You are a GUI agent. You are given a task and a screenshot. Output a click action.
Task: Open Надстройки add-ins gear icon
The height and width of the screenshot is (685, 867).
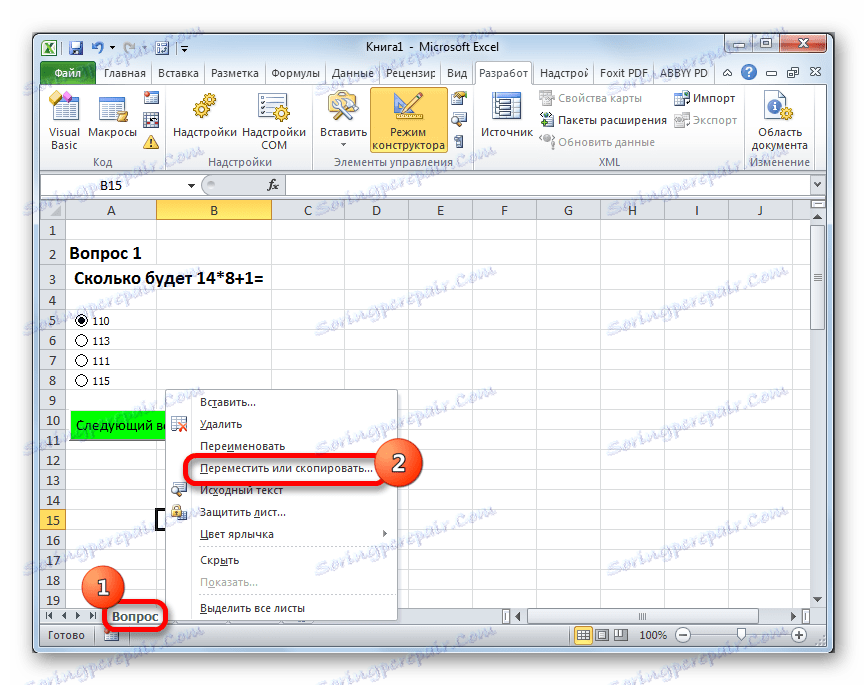point(205,116)
